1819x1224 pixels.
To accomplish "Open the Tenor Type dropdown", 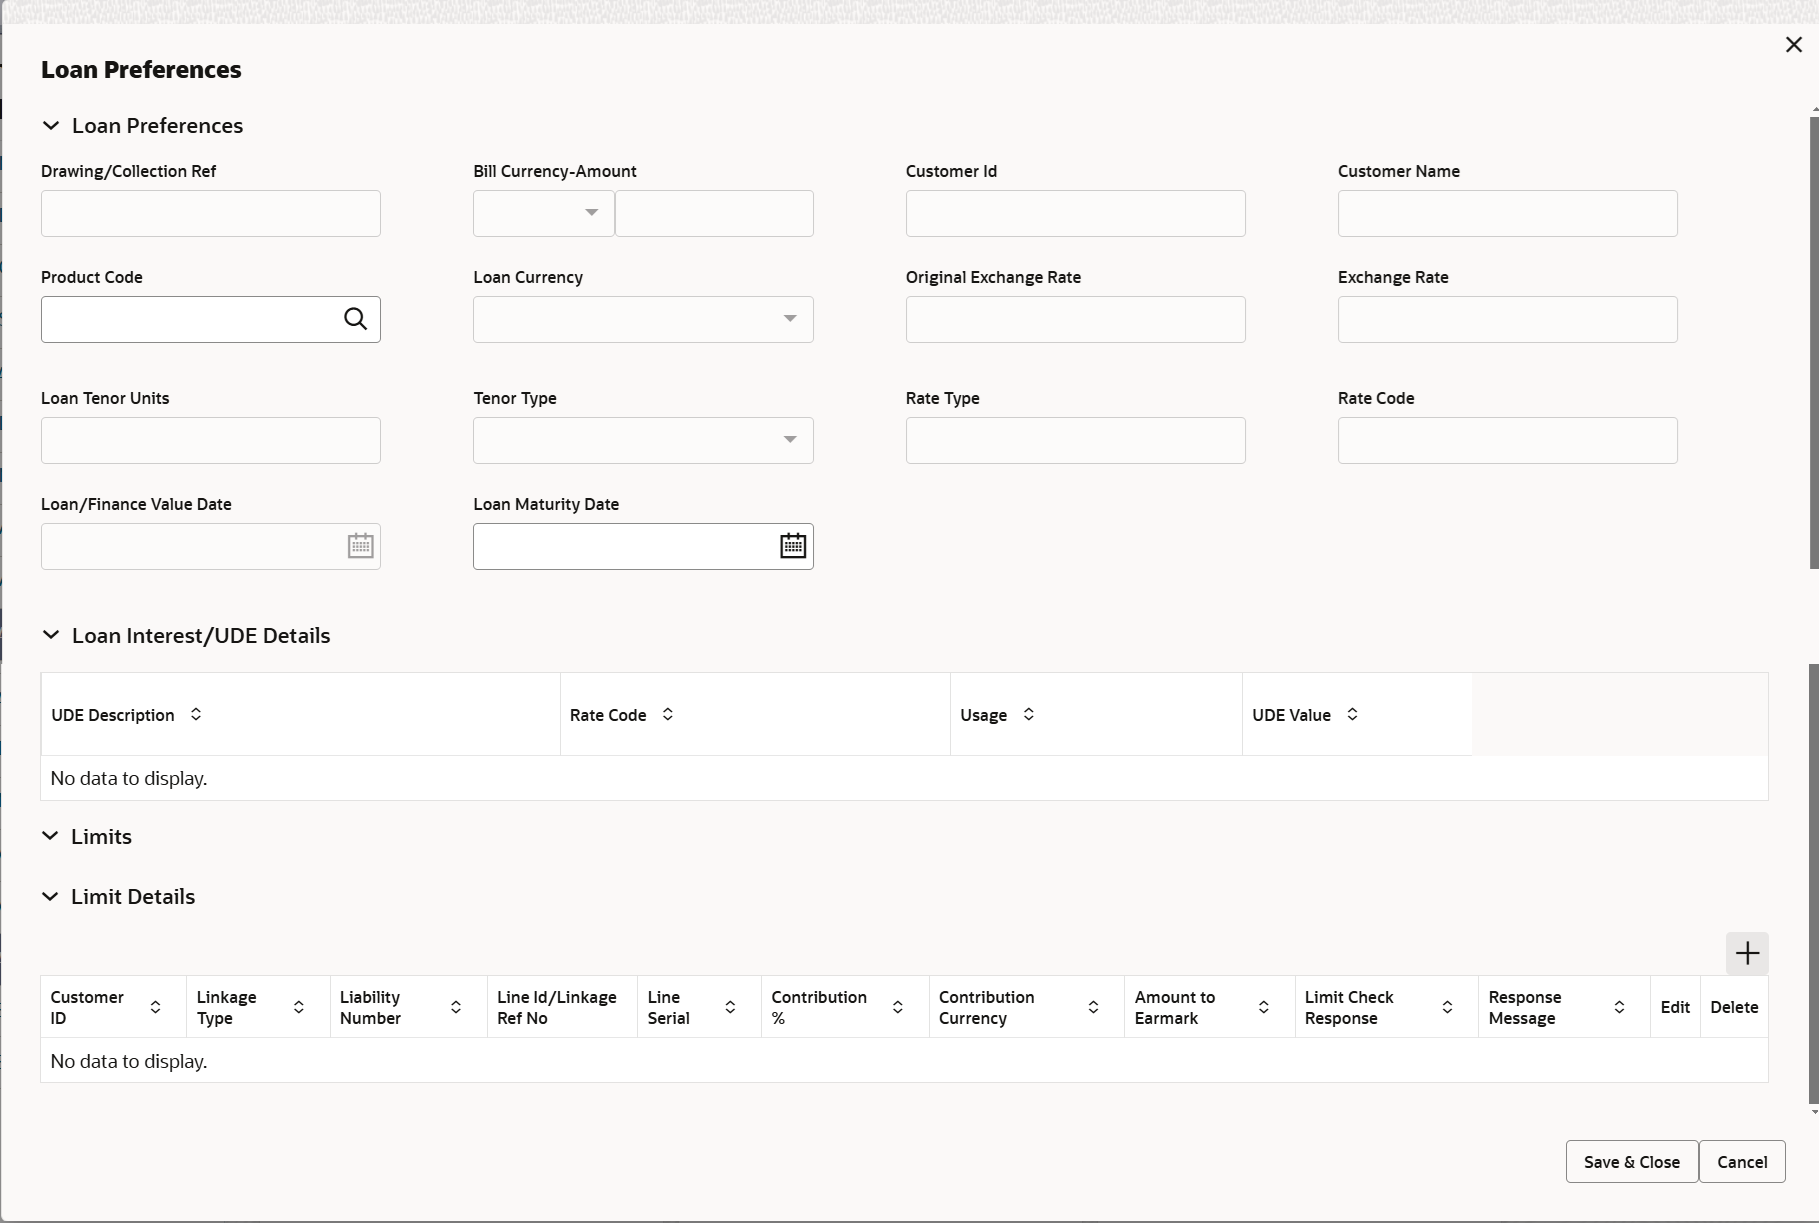I will pos(790,440).
